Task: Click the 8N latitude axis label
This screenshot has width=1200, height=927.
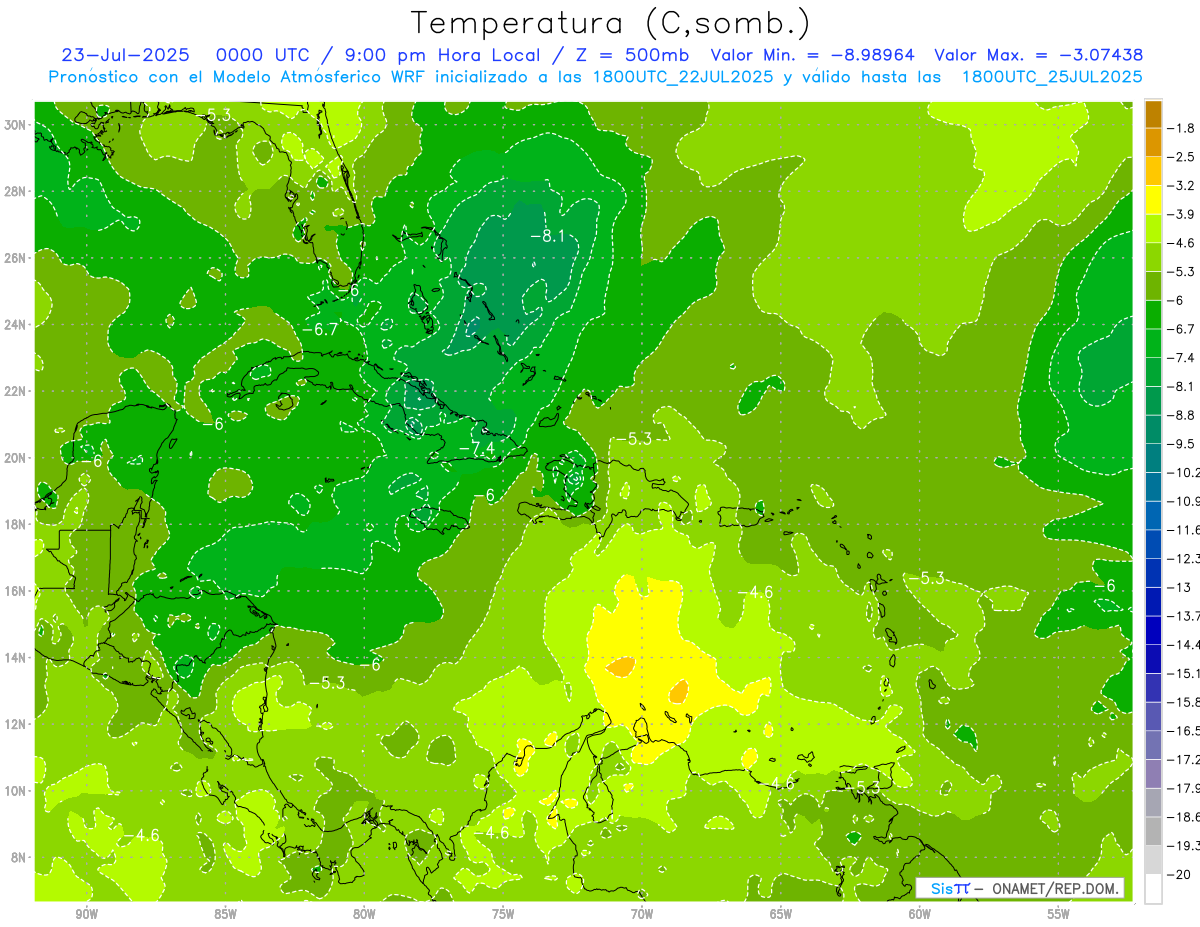Action: pos(20,857)
